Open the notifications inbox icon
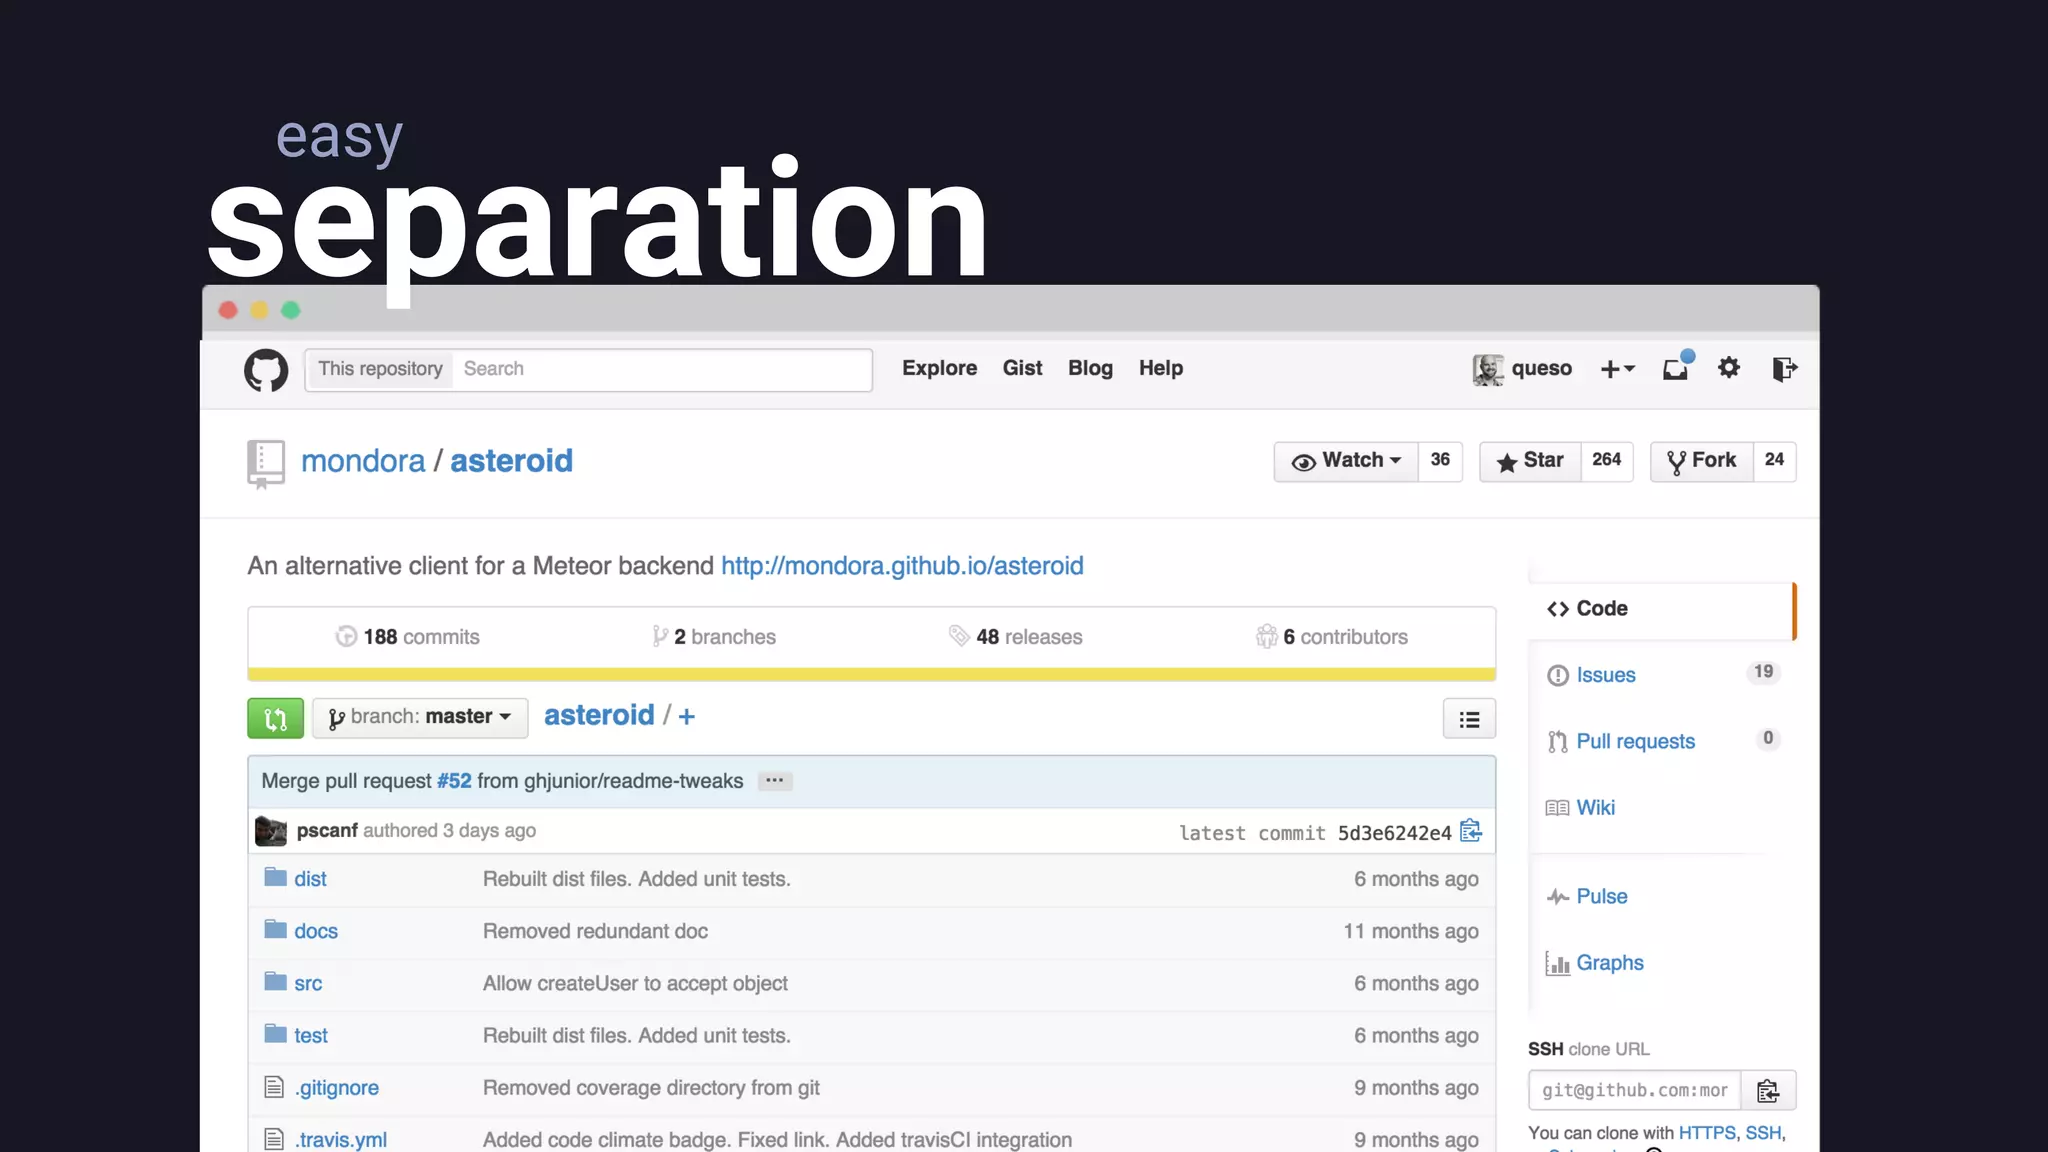The height and width of the screenshot is (1152, 2048). tap(1676, 369)
